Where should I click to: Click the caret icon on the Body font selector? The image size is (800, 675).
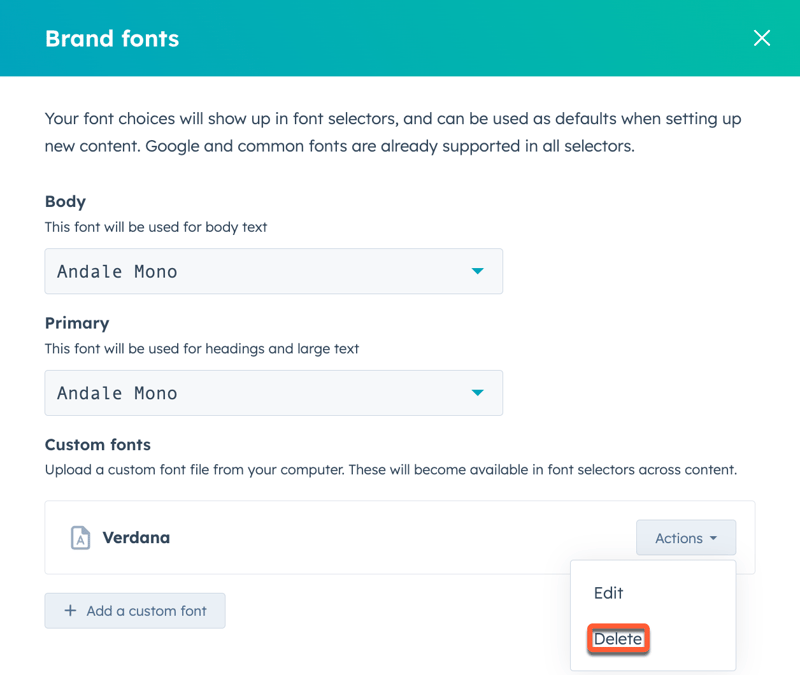pyautogui.click(x=478, y=271)
